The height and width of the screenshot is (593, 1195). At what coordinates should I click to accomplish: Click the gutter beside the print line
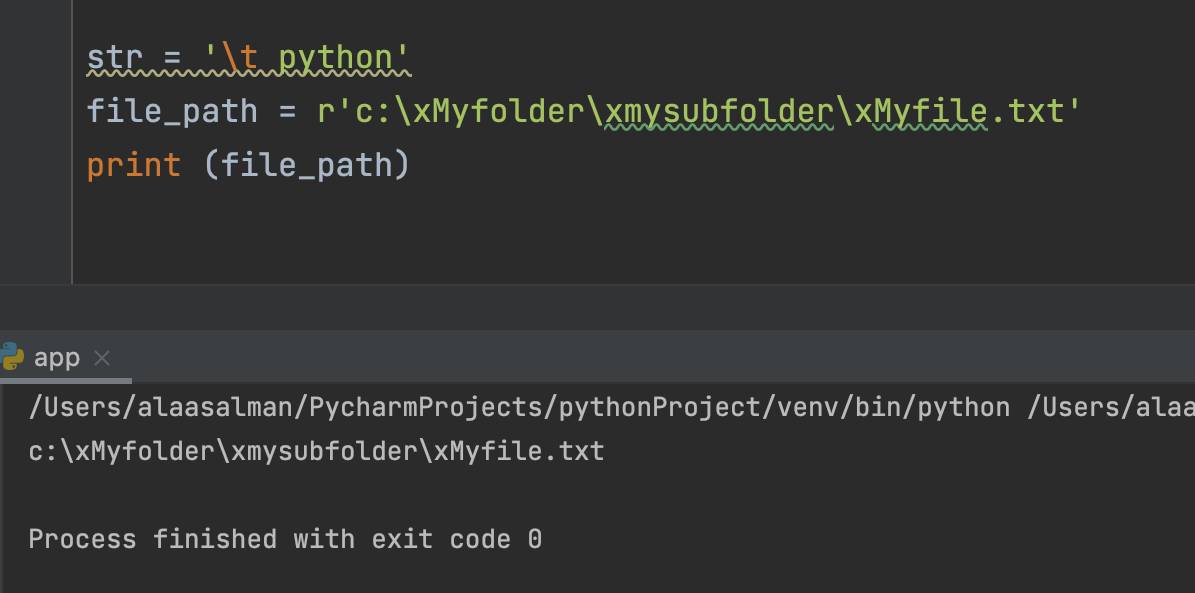[x=36, y=164]
